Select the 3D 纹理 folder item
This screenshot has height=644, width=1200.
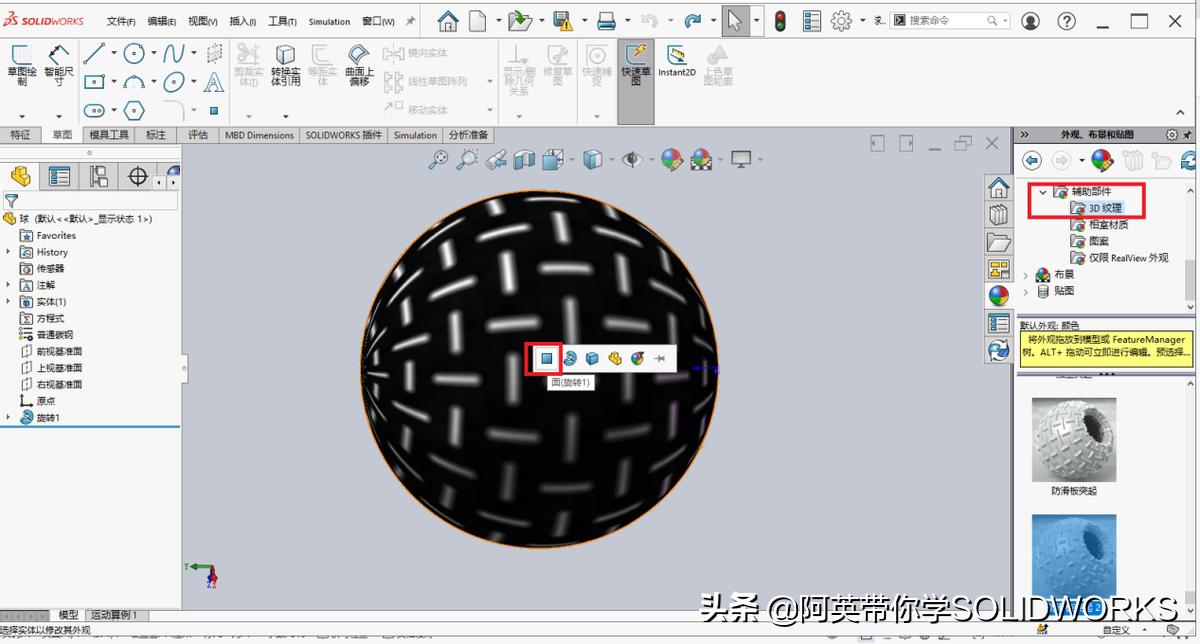[x=1102, y=207]
